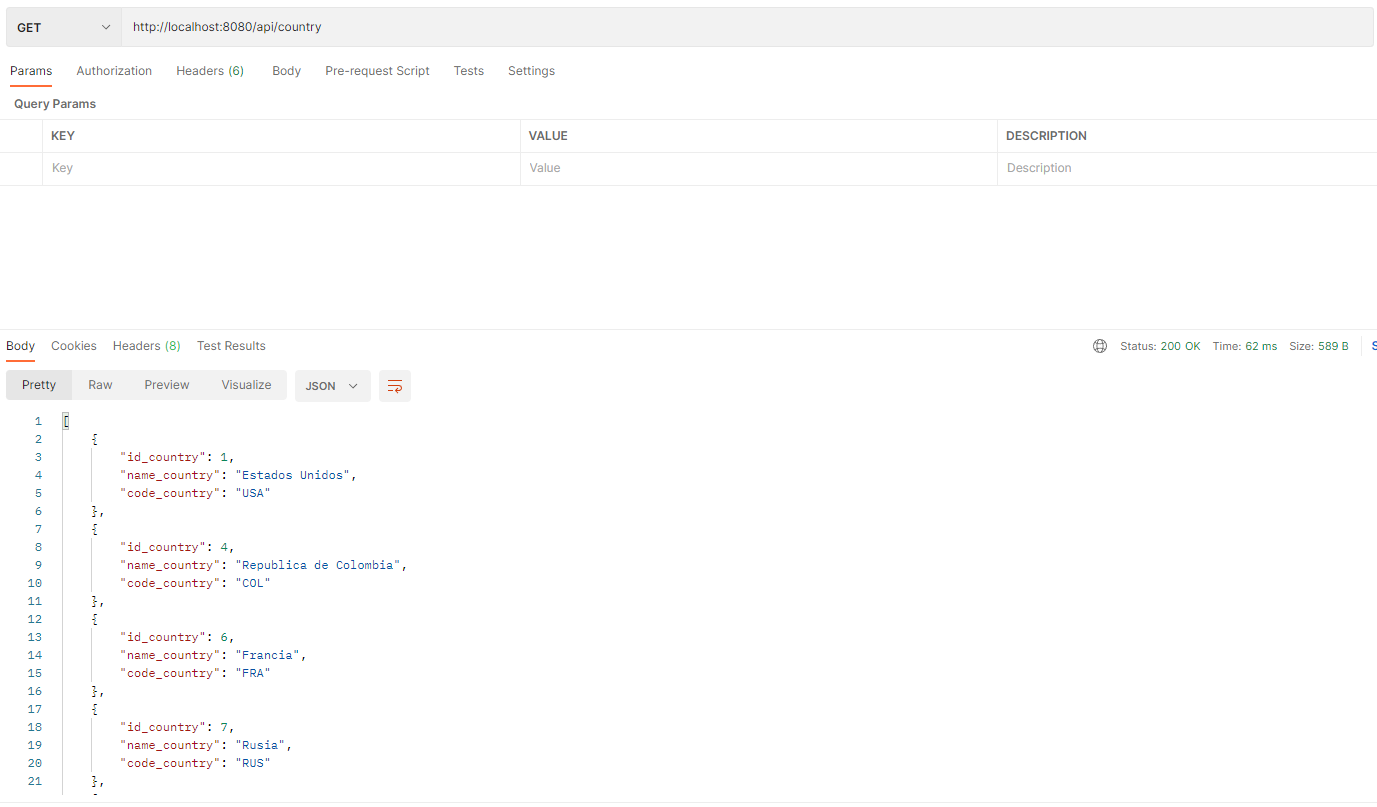Switch to the Cookies response tab

tap(73, 345)
